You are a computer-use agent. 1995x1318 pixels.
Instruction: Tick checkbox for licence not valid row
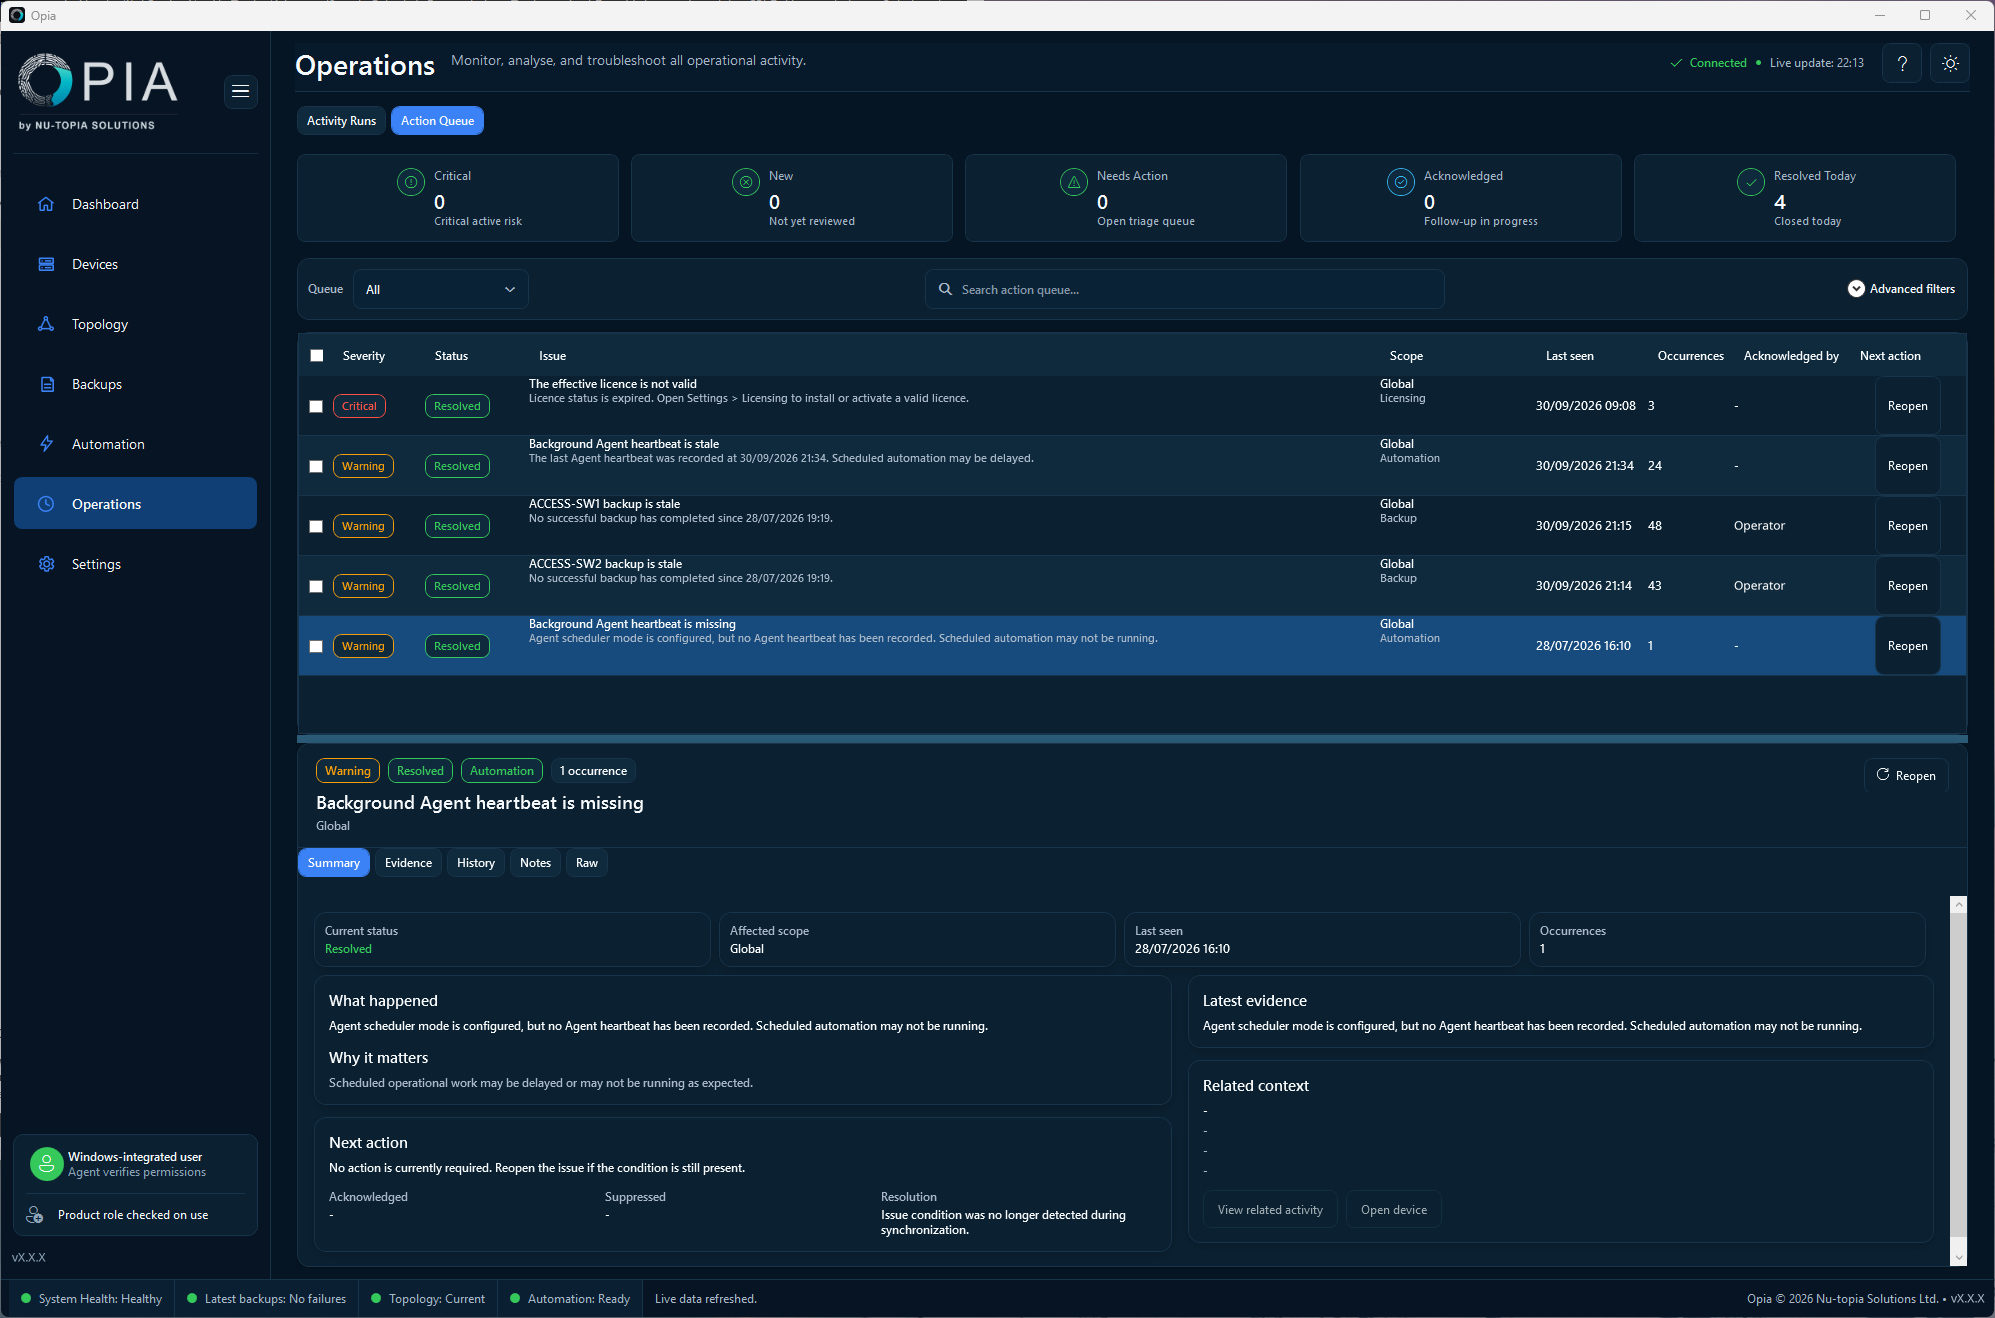(x=316, y=406)
